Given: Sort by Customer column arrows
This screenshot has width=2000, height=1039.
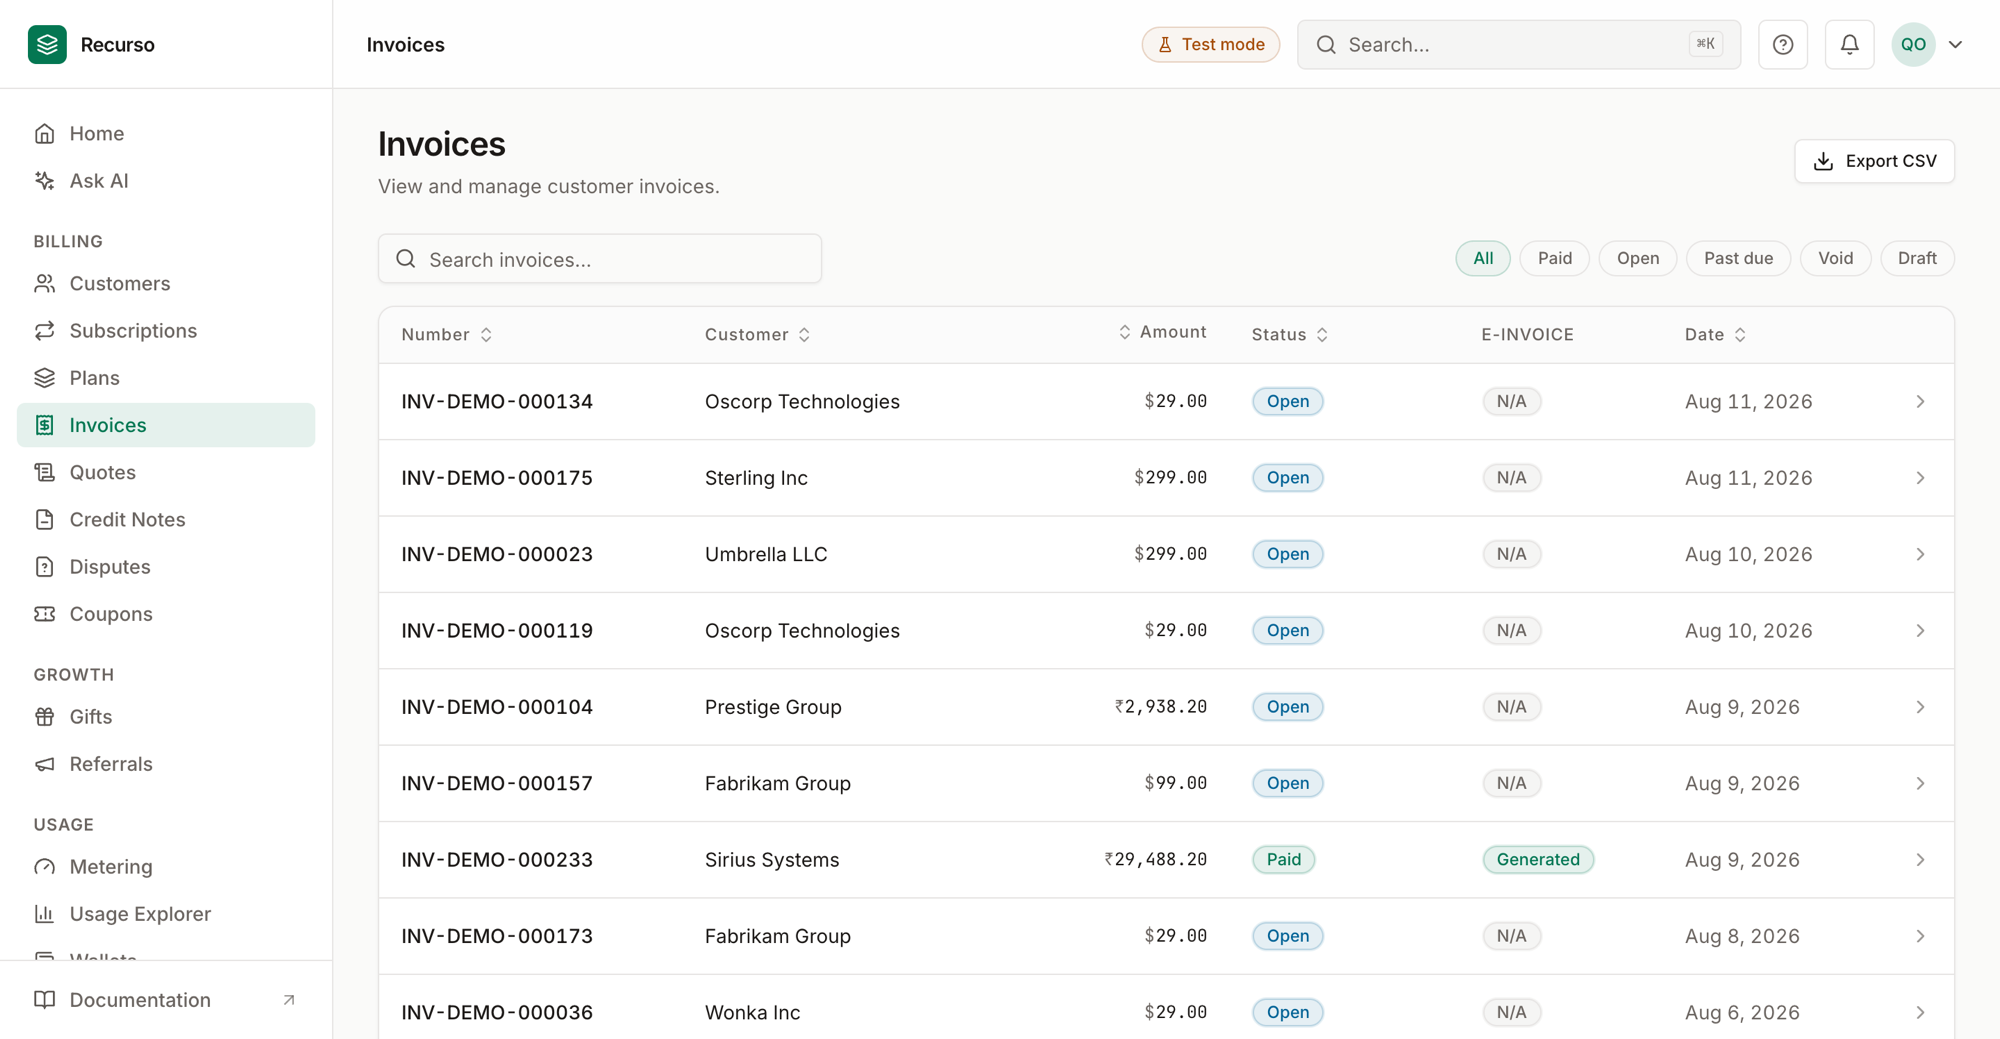Looking at the screenshot, I should coord(804,334).
